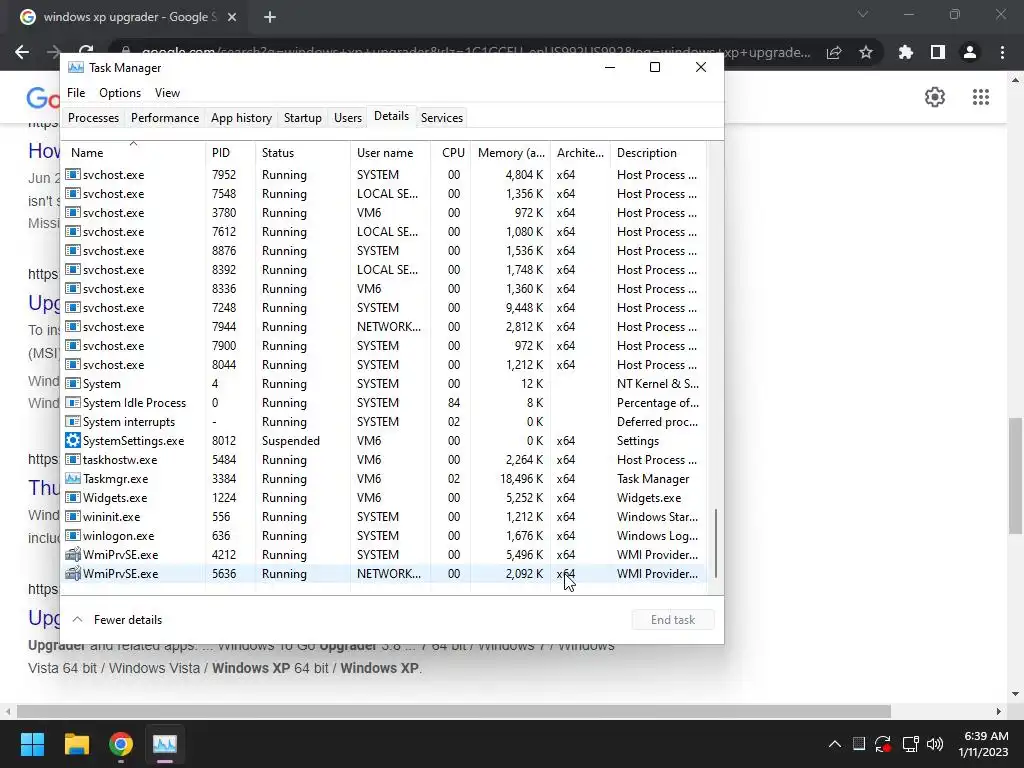Image resolution: width=1024 pixels, height=768 pixels.
Task: Click the SystemSettings.exe gear icon
Action: tap(73, 441)
